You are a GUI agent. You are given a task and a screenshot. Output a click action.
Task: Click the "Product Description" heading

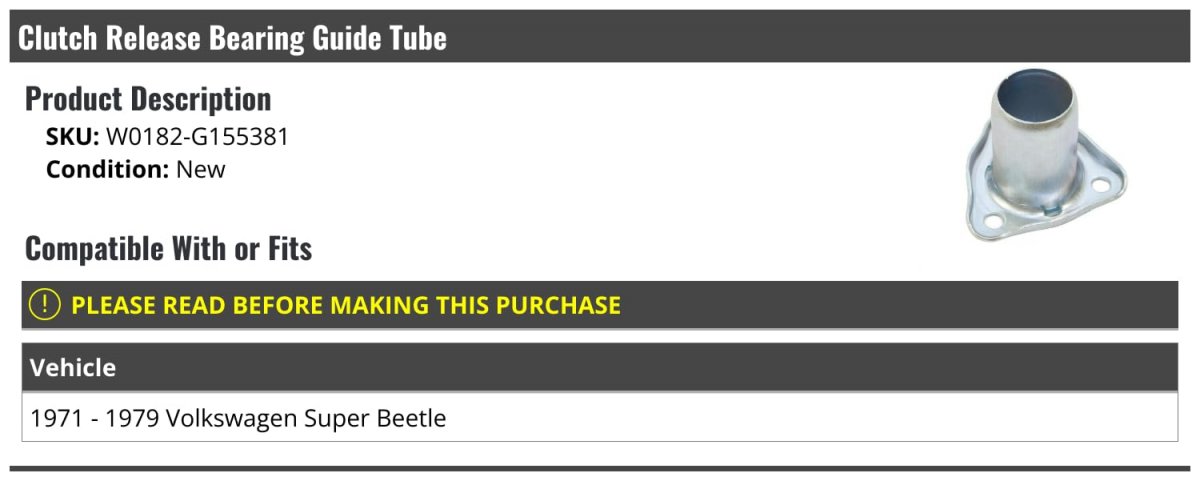(x=148, y=99)
